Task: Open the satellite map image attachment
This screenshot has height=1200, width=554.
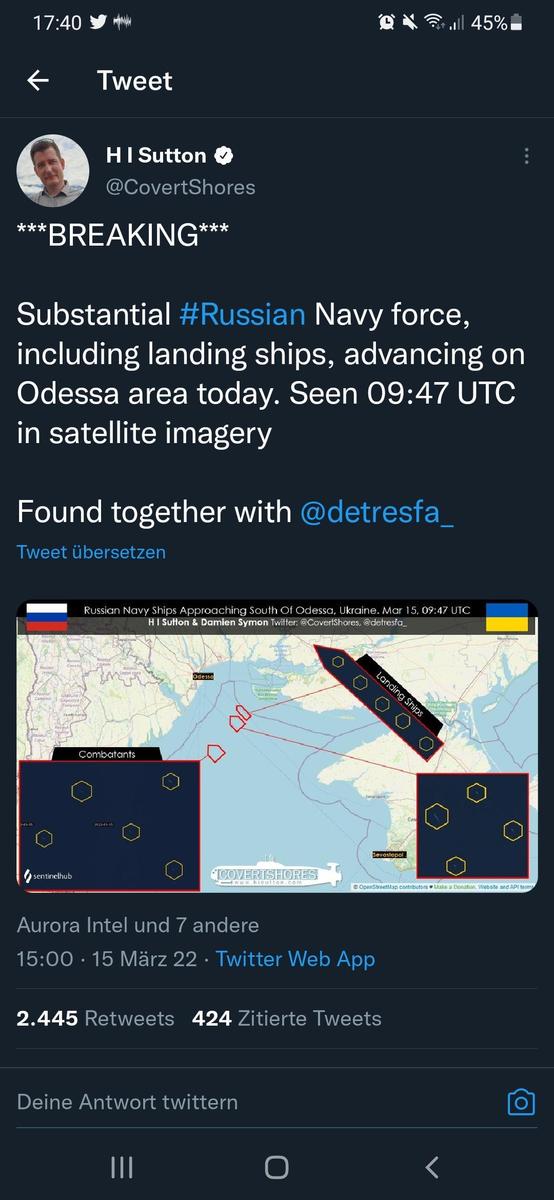Action: point(277,746)
